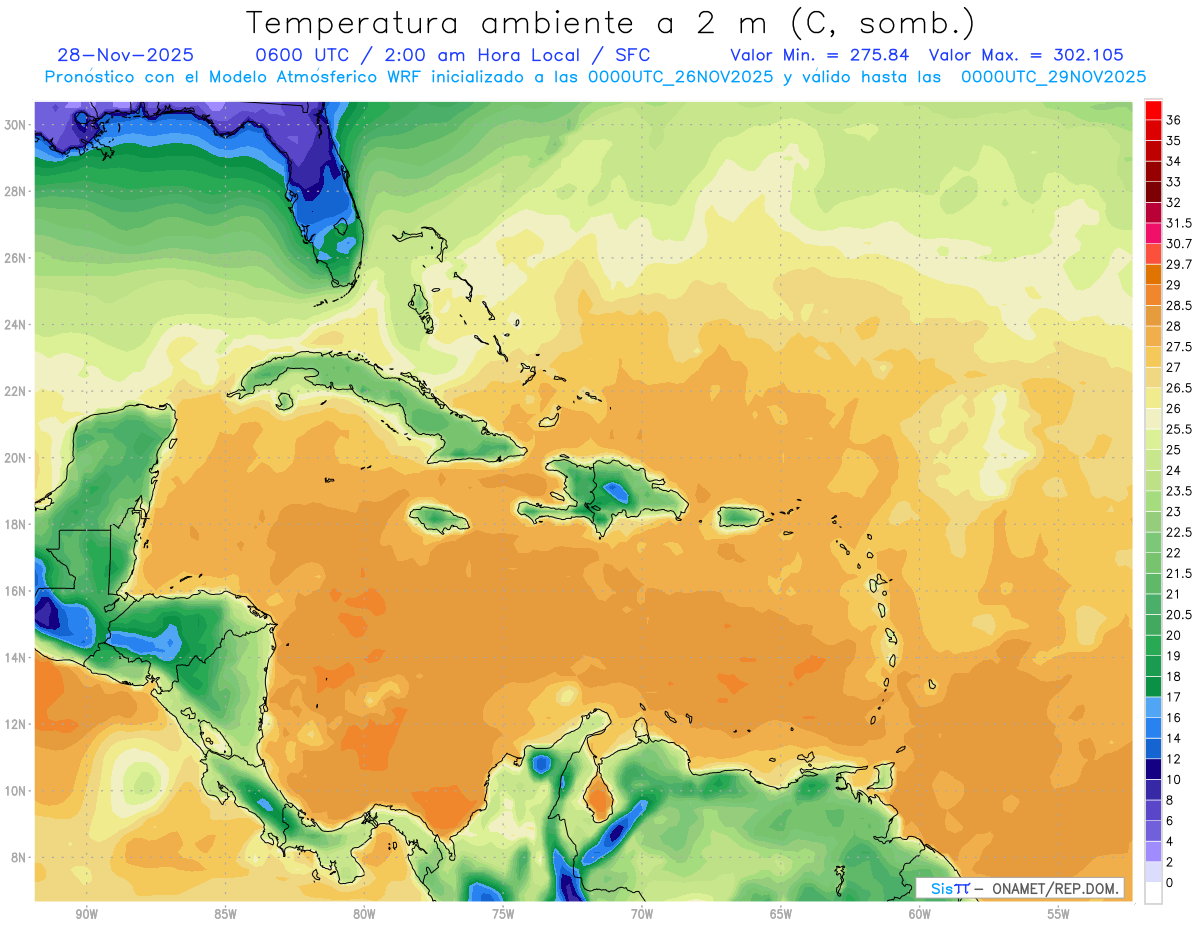Viewport: 1200px width, 927px height.
Task: Click the legend value 33
Action: pyautogui.click(x=1174, y=182)
